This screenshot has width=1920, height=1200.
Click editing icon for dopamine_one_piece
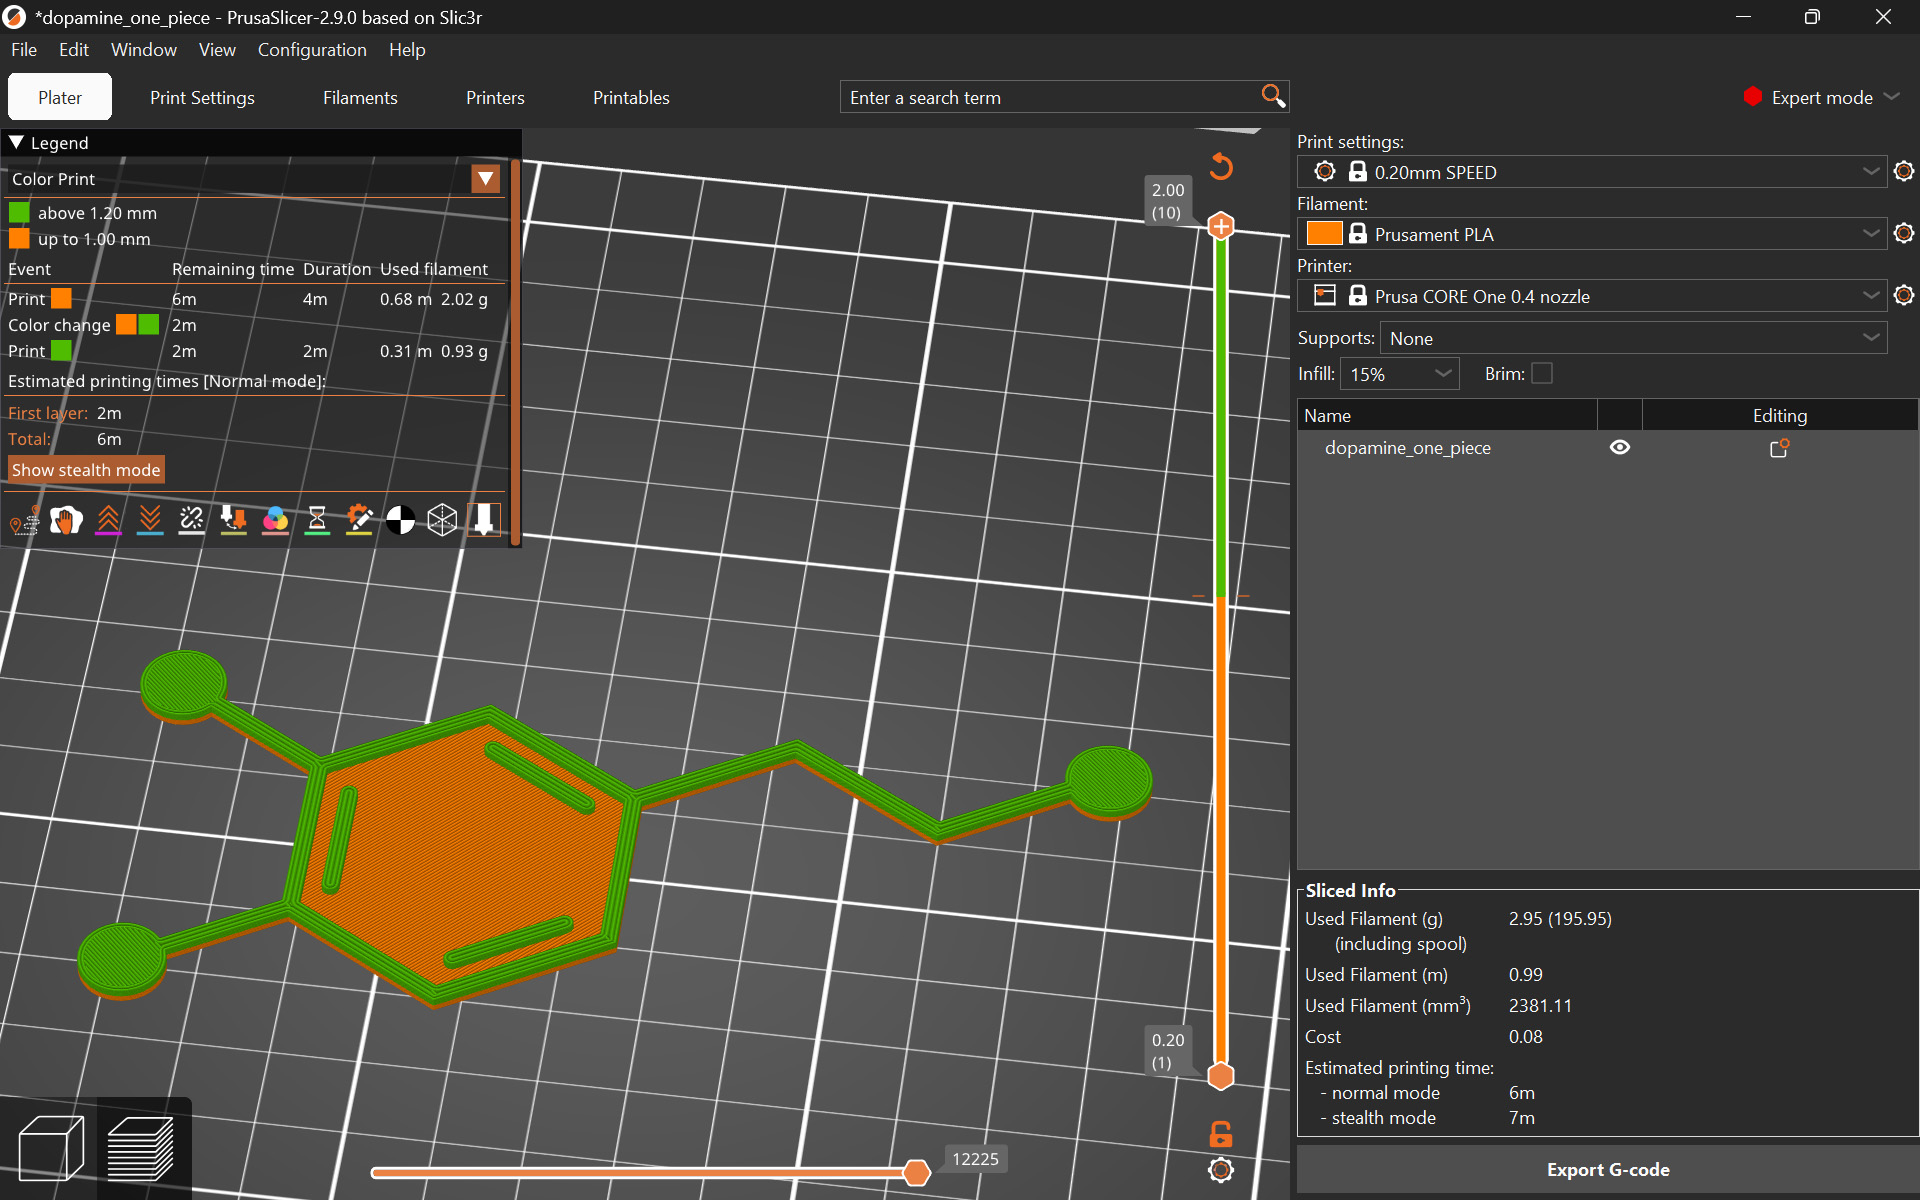pyautogui.click(x=1780, y=448)
